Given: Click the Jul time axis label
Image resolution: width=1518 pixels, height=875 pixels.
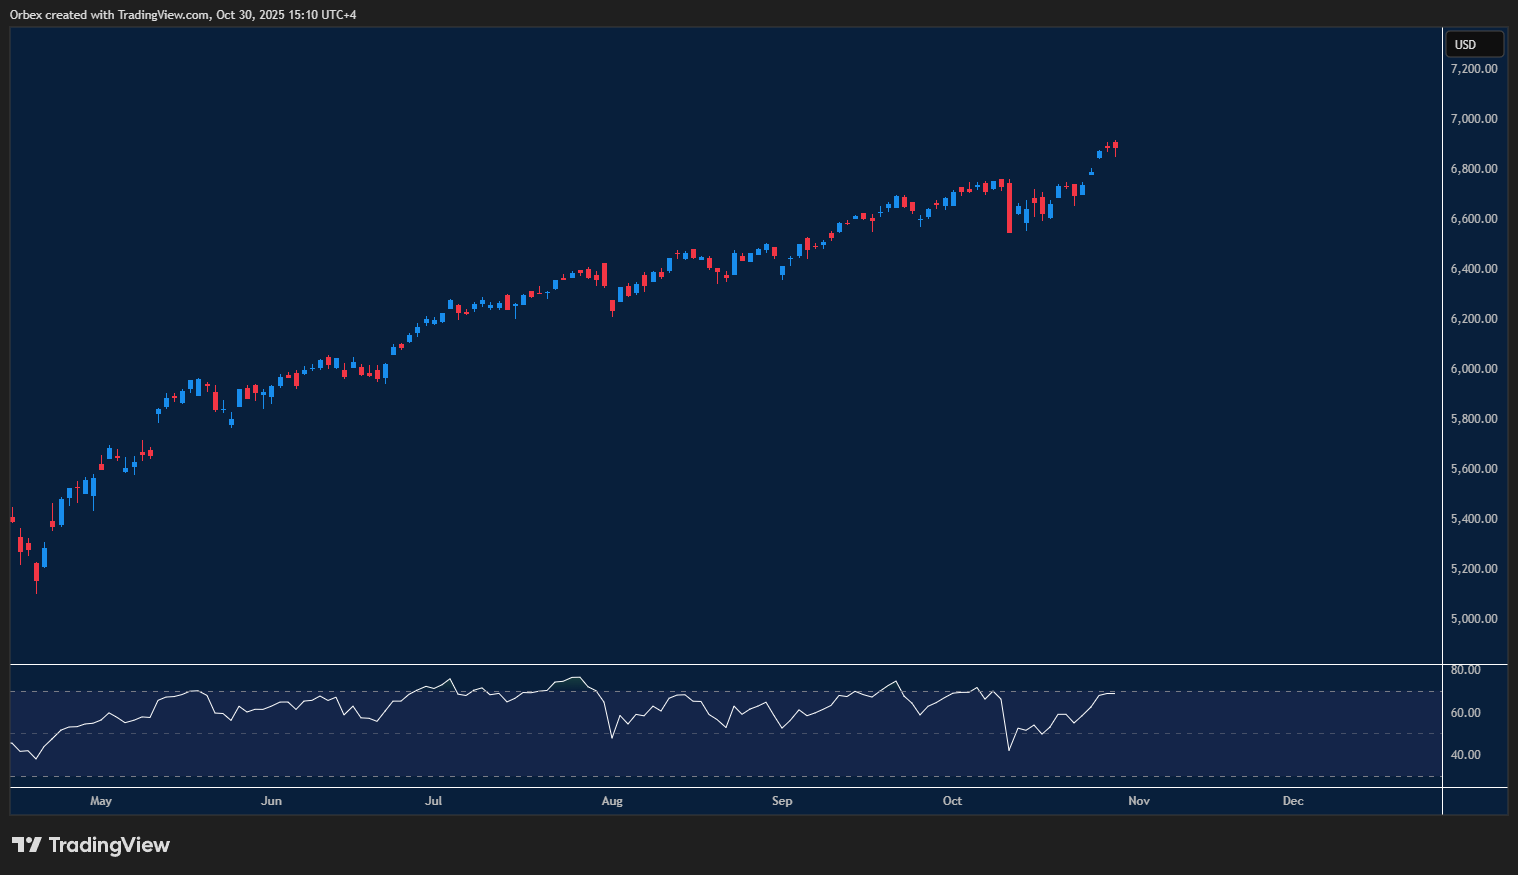Looking at the screenshot, I should point(433,801).
